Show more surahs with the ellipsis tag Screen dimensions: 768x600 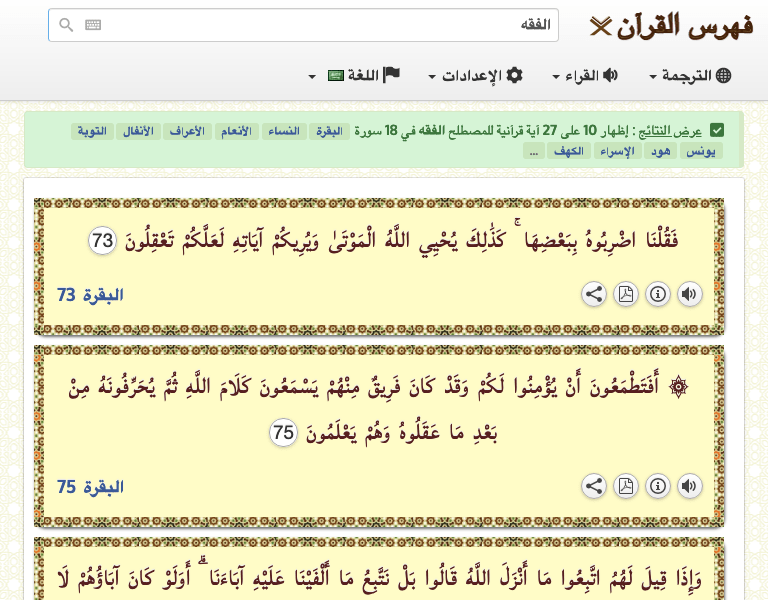(x=534, y=151)
